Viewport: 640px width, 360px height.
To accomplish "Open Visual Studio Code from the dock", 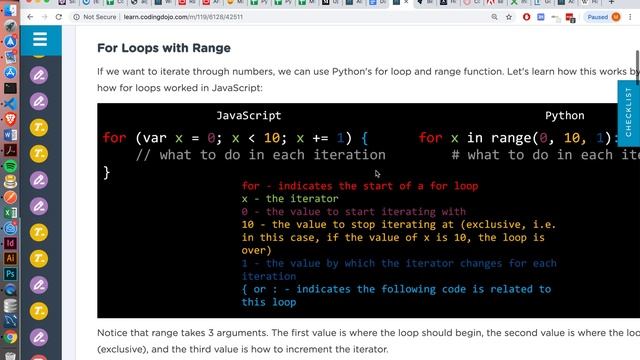I will (x=10, y=104).
